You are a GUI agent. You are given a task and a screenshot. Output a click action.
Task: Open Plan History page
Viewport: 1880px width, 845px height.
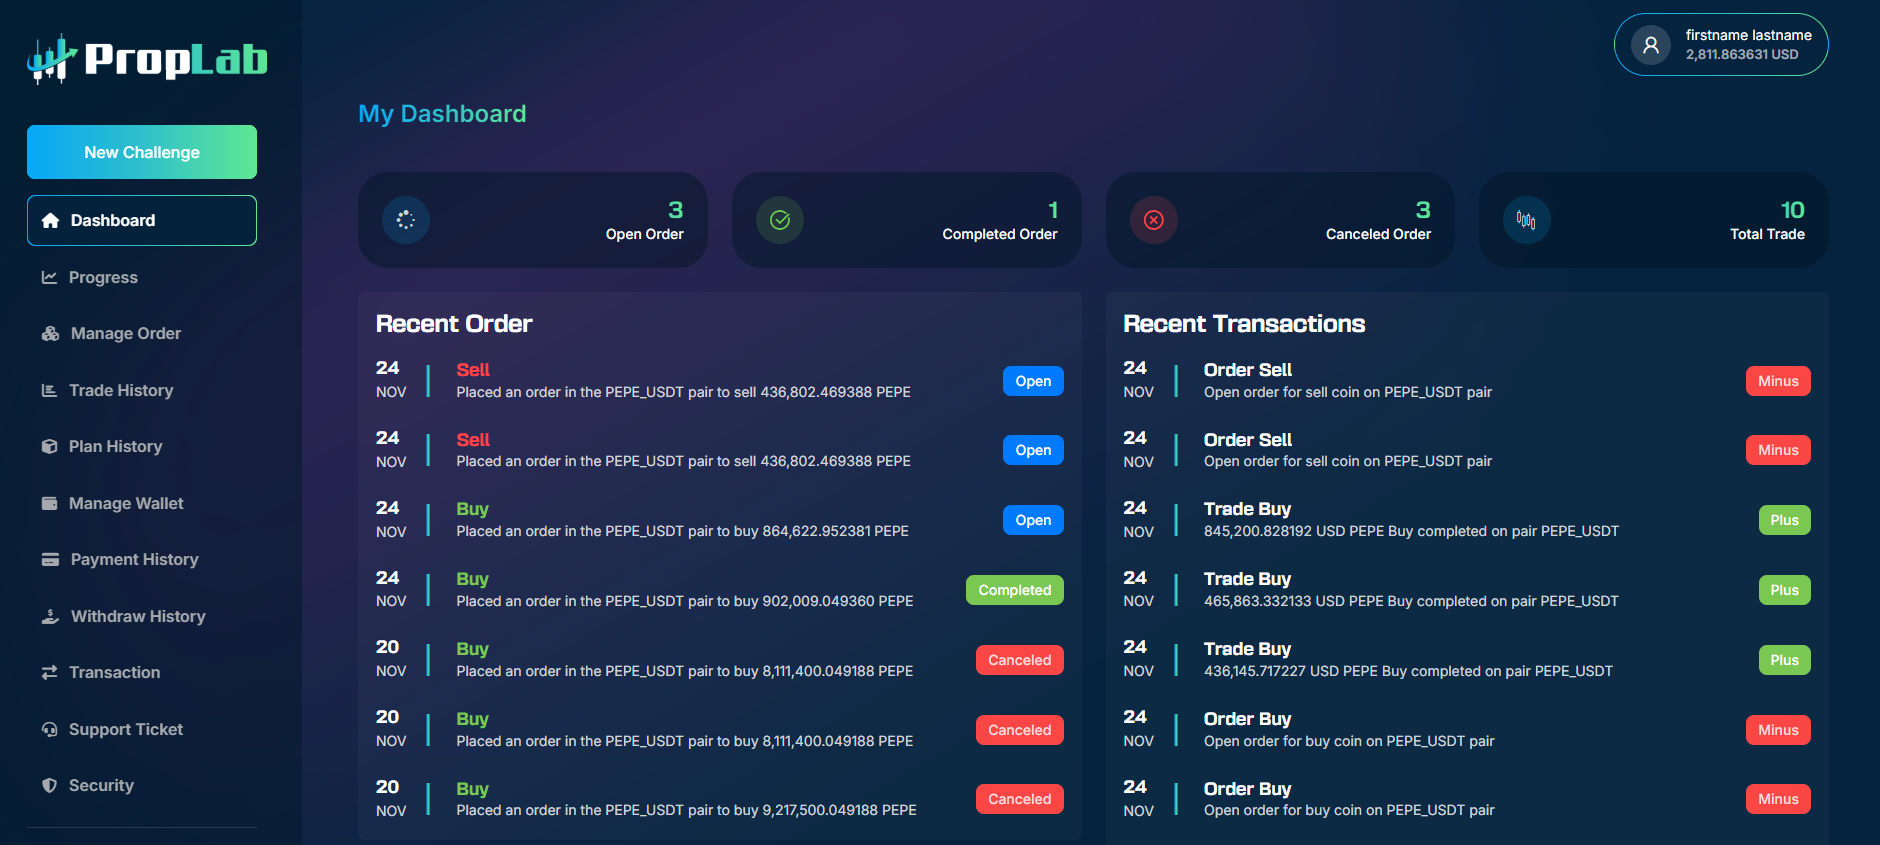pyautogui.click(x=115, y=447)
